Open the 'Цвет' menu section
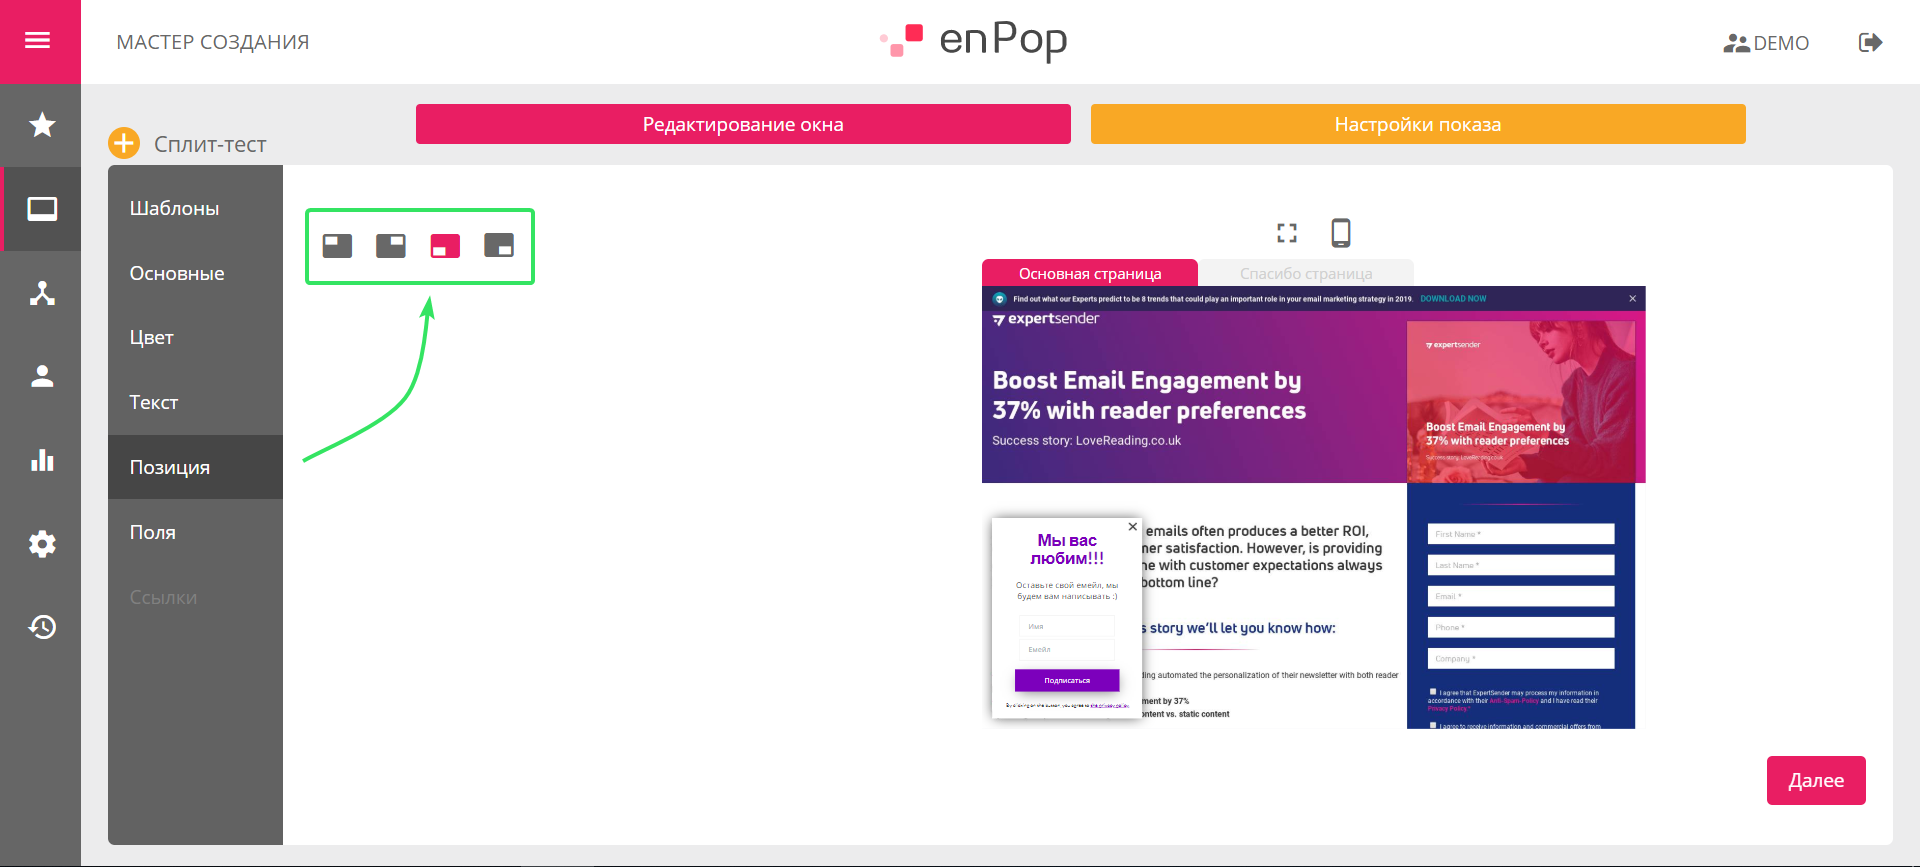Screen dimensions: 1920x867 pos(195,338)
